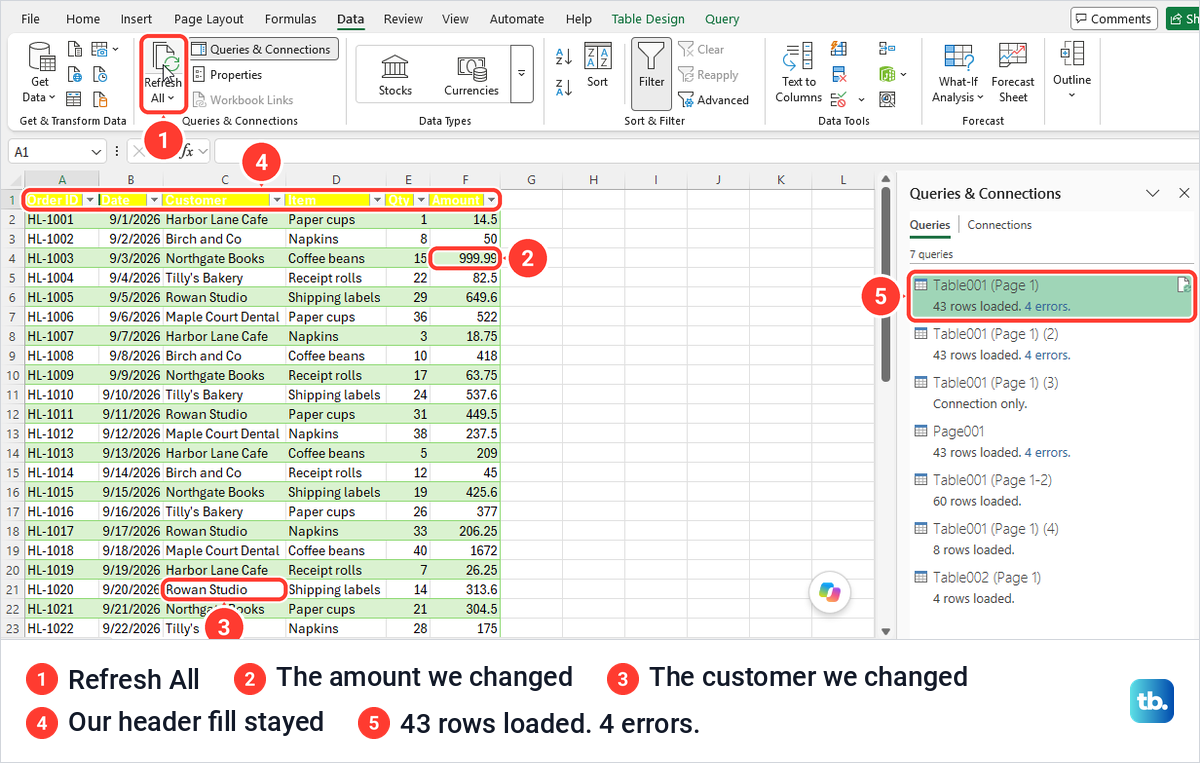Select cell HL-1005
Viewport: 1200px width, 763px height.
click(62, 297)
